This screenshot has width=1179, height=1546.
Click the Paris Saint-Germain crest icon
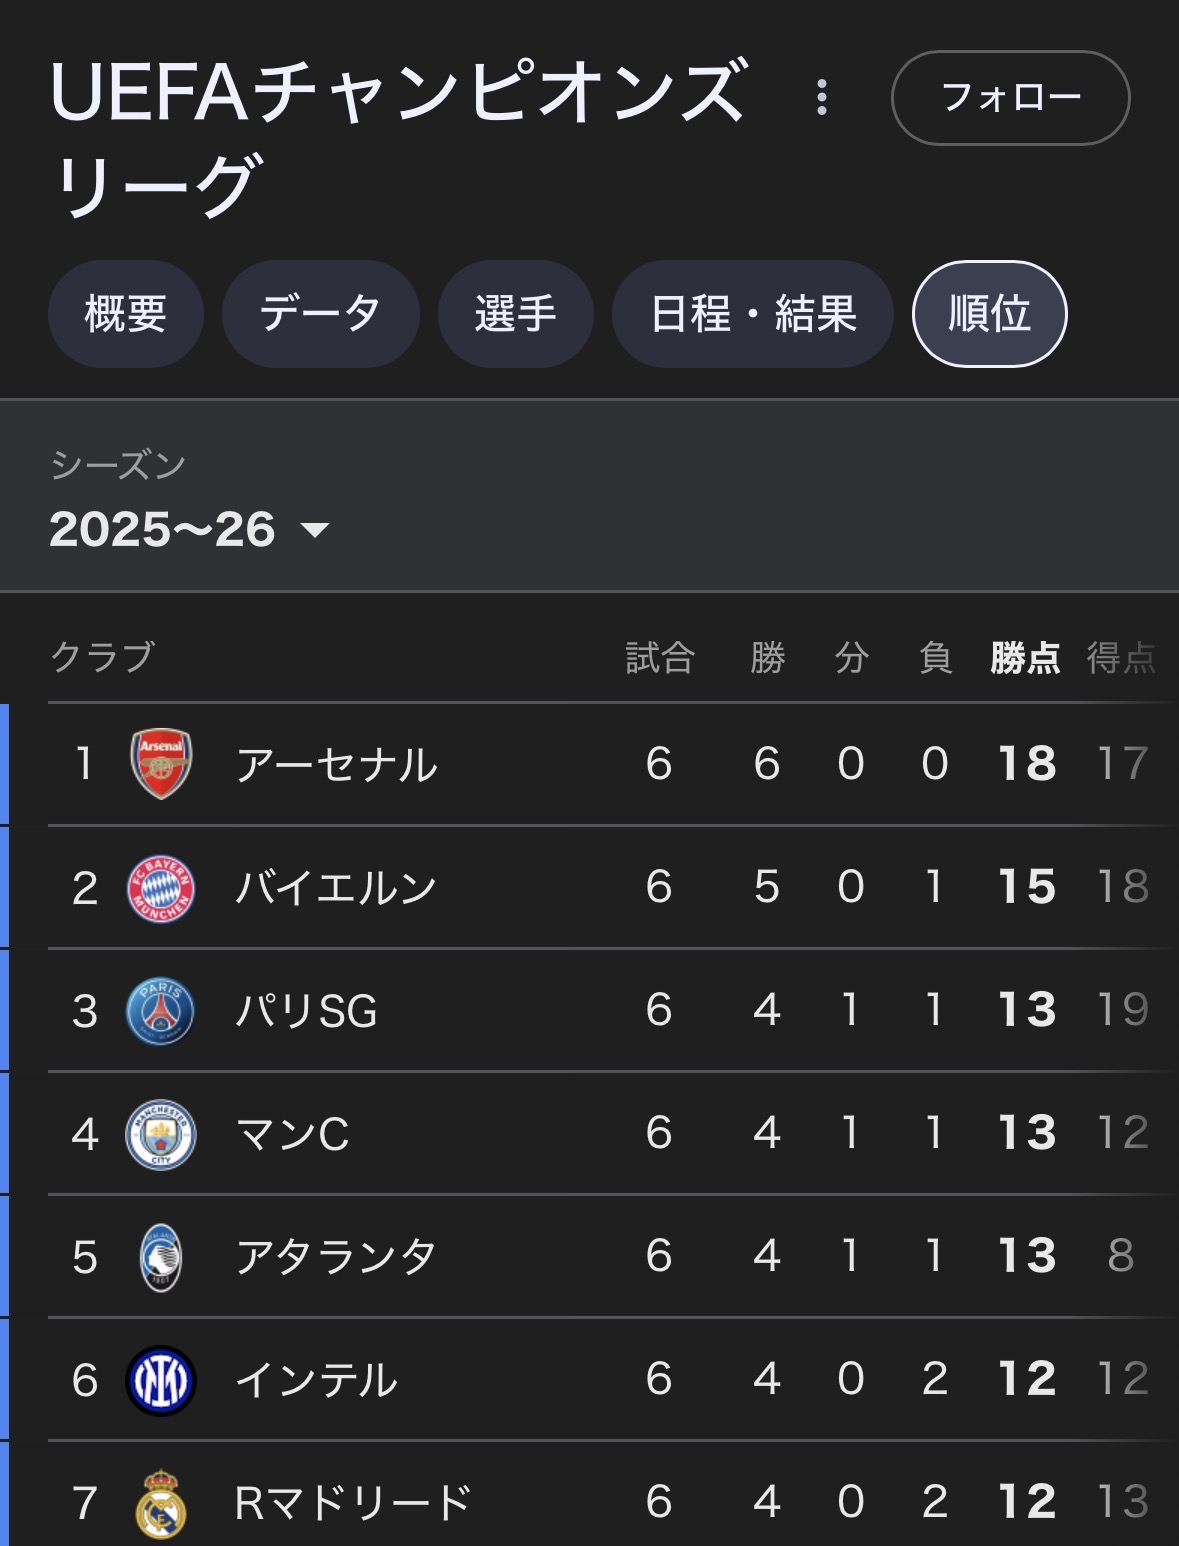click(161, 1011)
